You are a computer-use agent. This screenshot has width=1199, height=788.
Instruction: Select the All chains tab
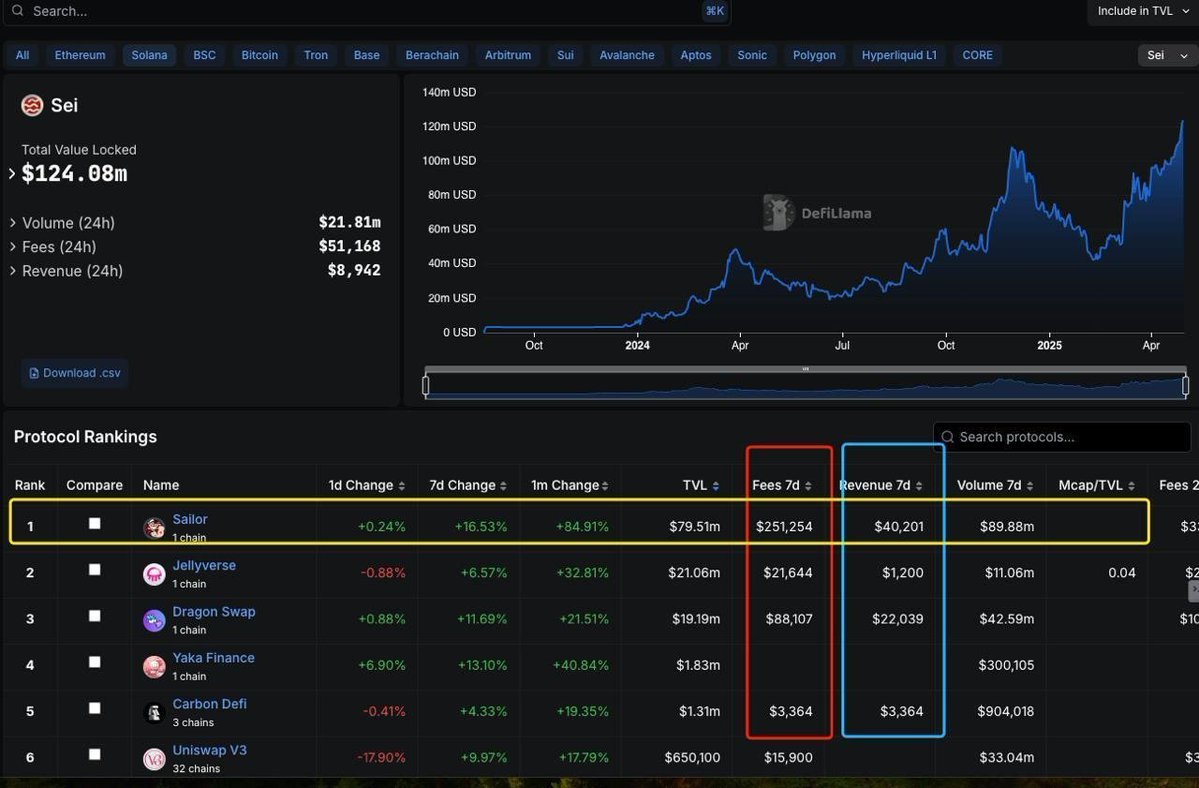(x=22, y=55)
